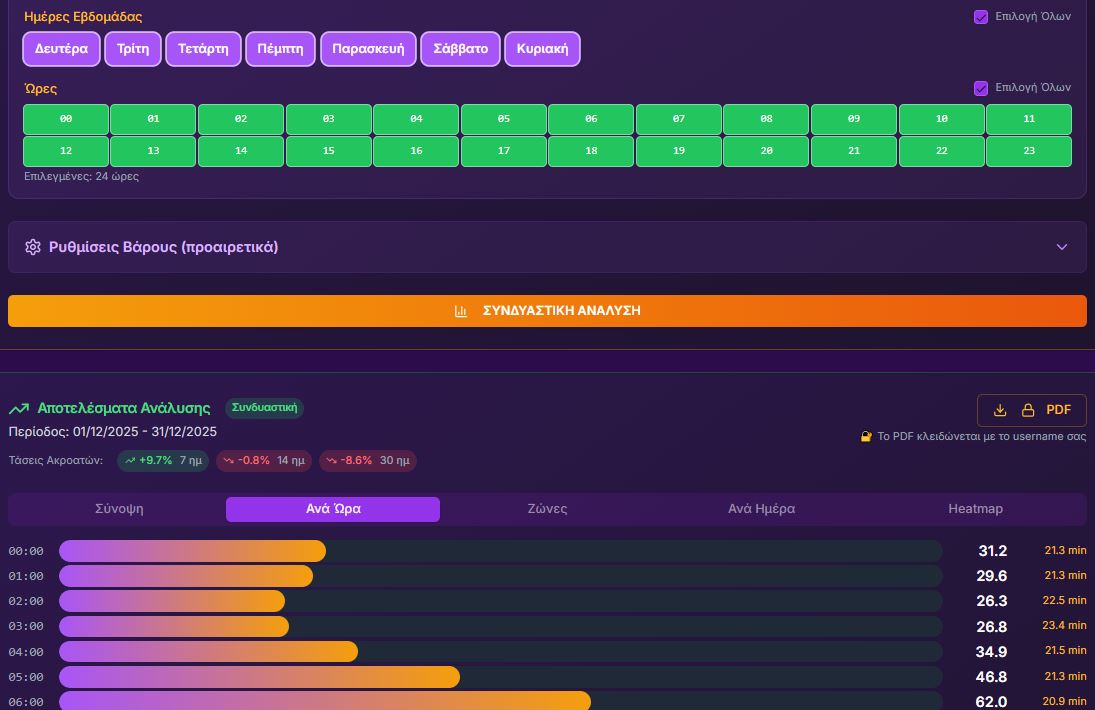The height and width of the screenshot is (710, 1095).
Task: Click the download icon in PDF button
Action: [1000, 411]
